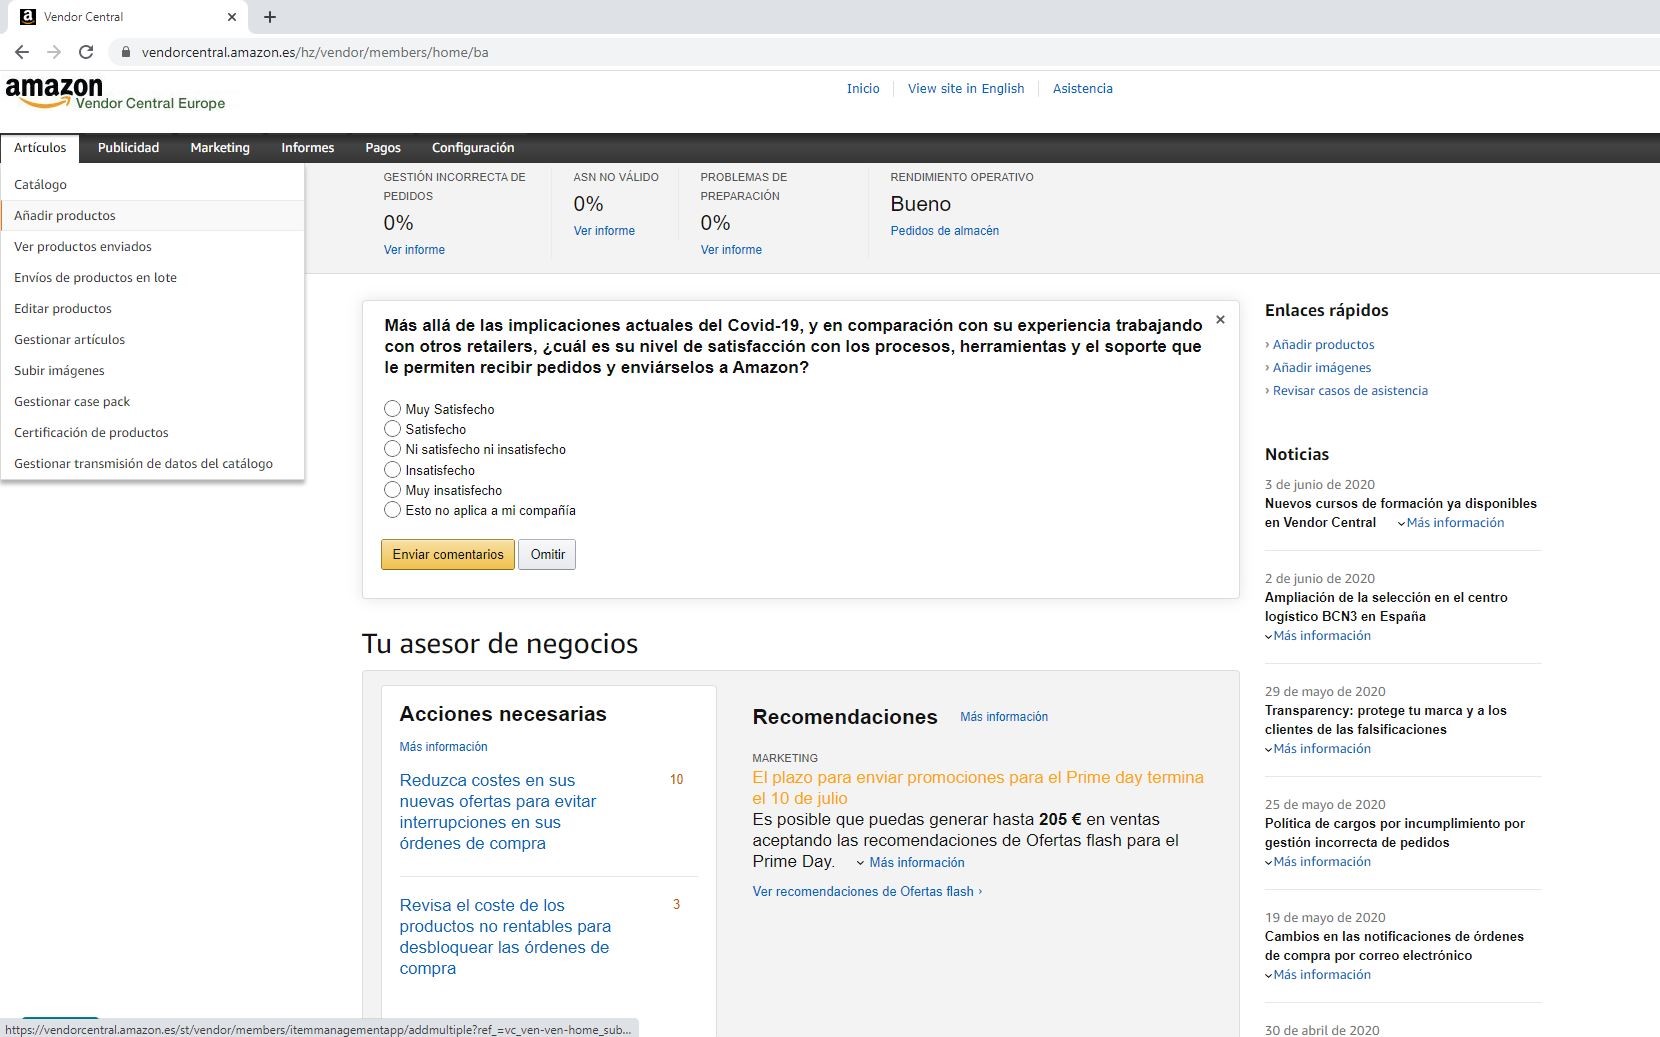1660x1037 pixels.
Task: Choose Ni satisfecho ni insatisfecho option
Action: pos(392,449)
